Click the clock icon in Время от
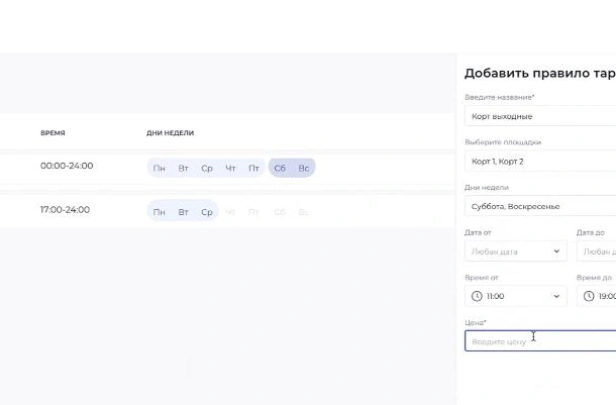This screenshot has width=616, height=405. (x=477, y=296)
